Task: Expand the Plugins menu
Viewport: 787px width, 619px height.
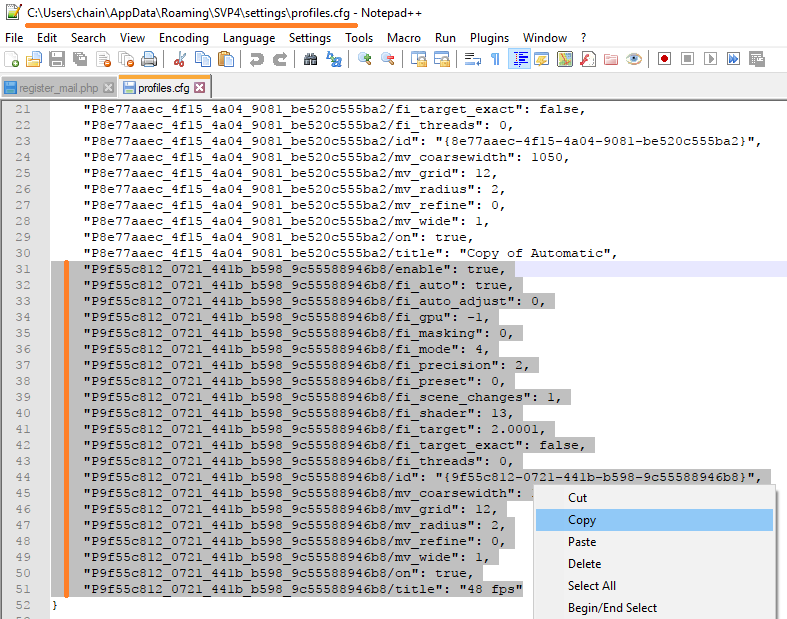Action: [x=489, y=38]
